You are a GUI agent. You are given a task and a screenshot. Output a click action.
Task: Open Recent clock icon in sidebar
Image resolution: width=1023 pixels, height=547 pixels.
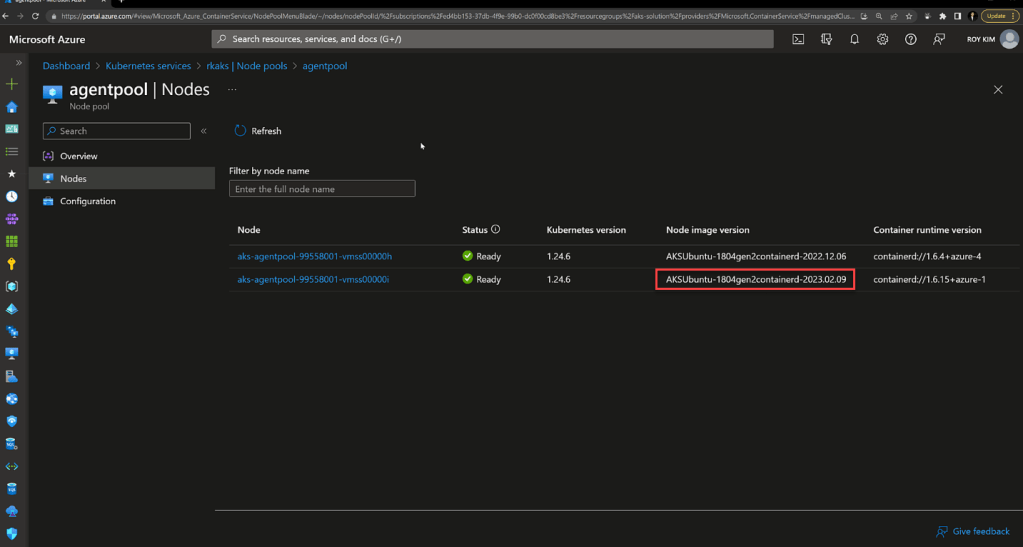pyautogui.click(x=12, y=197)
